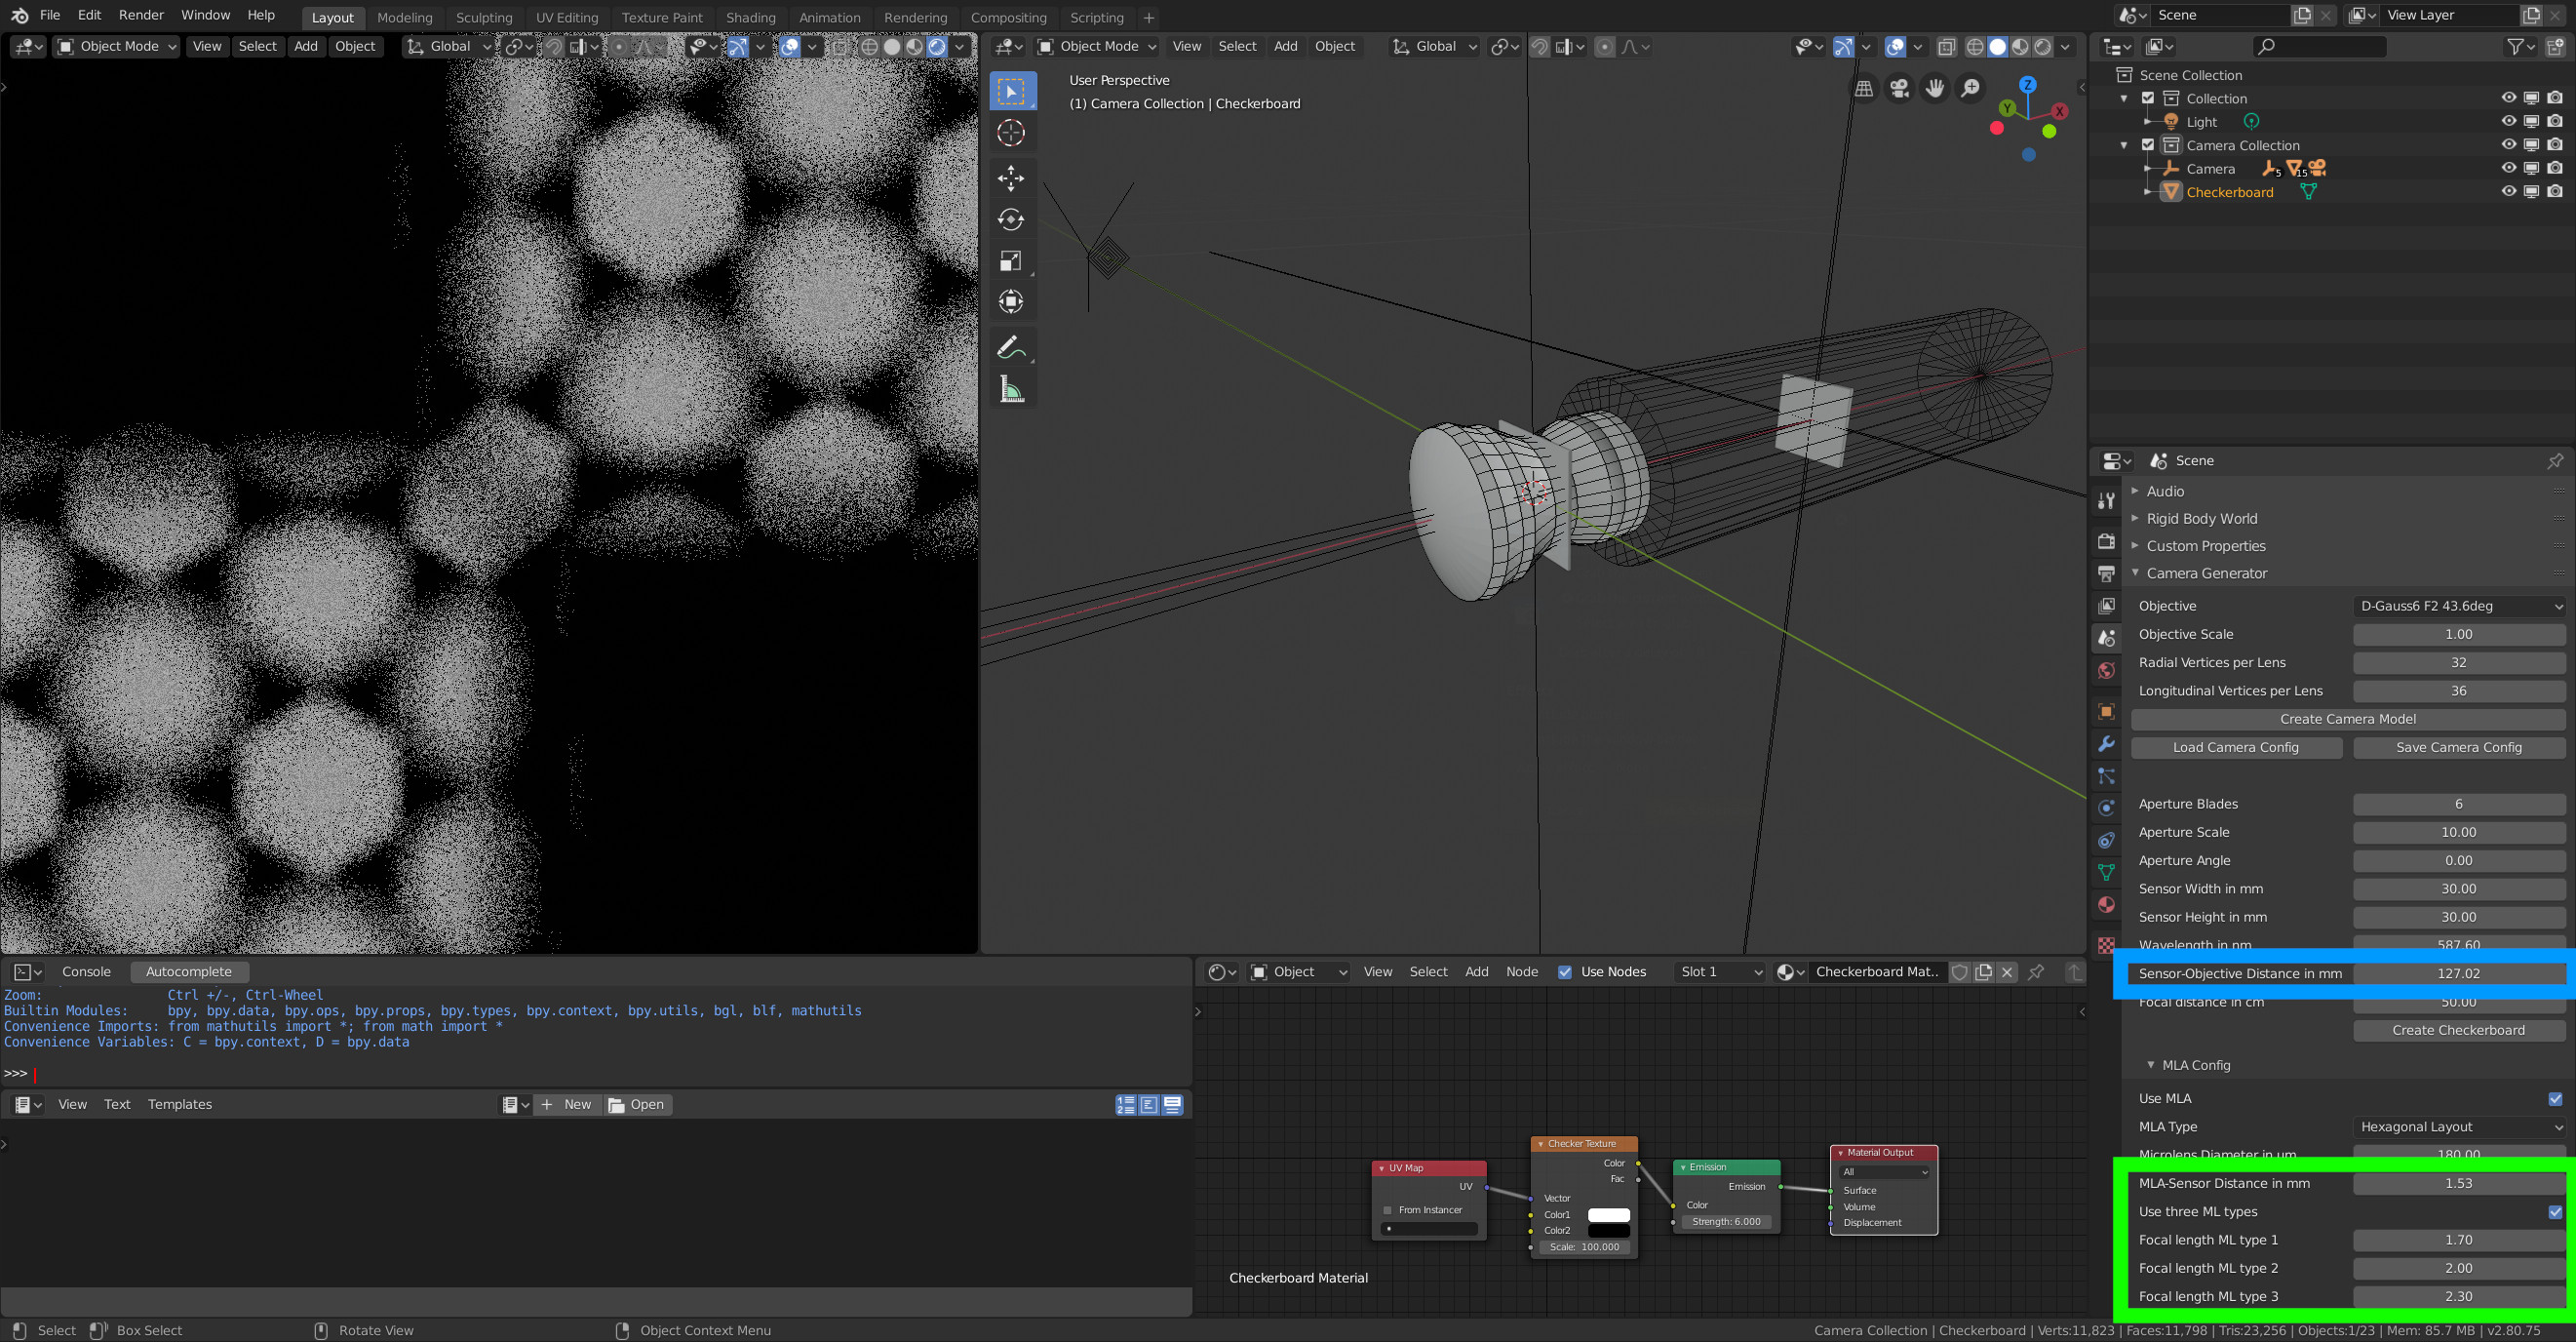2576x1342 pixels.
Task: Open World Properties in the properties editor
Action: click(2106, 670)
